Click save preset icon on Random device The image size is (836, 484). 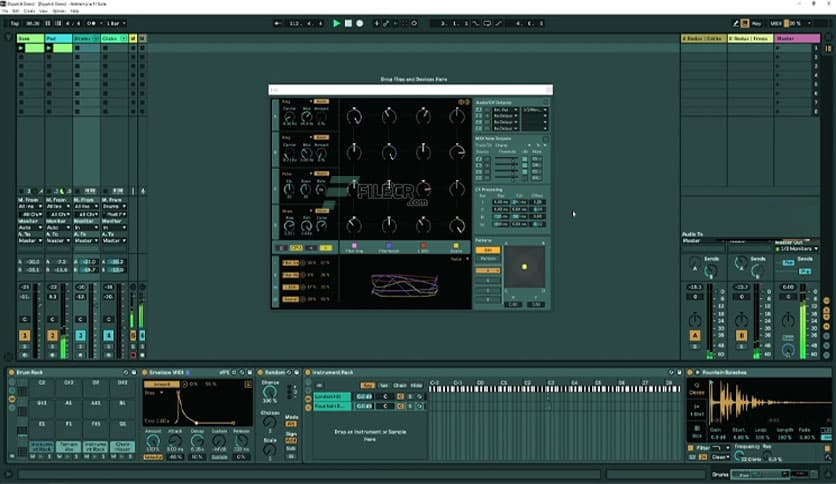[297, 372]
